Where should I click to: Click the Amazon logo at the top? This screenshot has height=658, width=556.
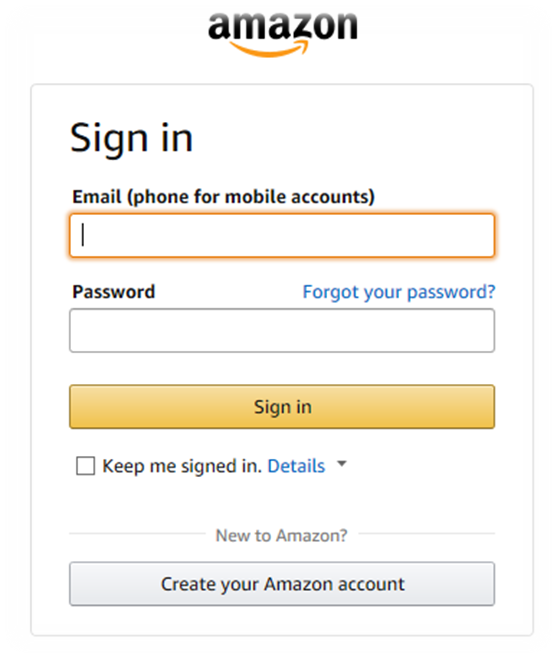pyautogui.click(x=282, y=34)
